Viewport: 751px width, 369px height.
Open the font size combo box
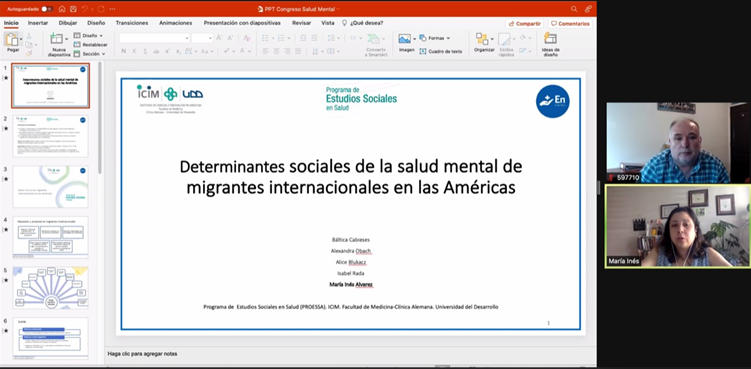click(x=202, y=38)
